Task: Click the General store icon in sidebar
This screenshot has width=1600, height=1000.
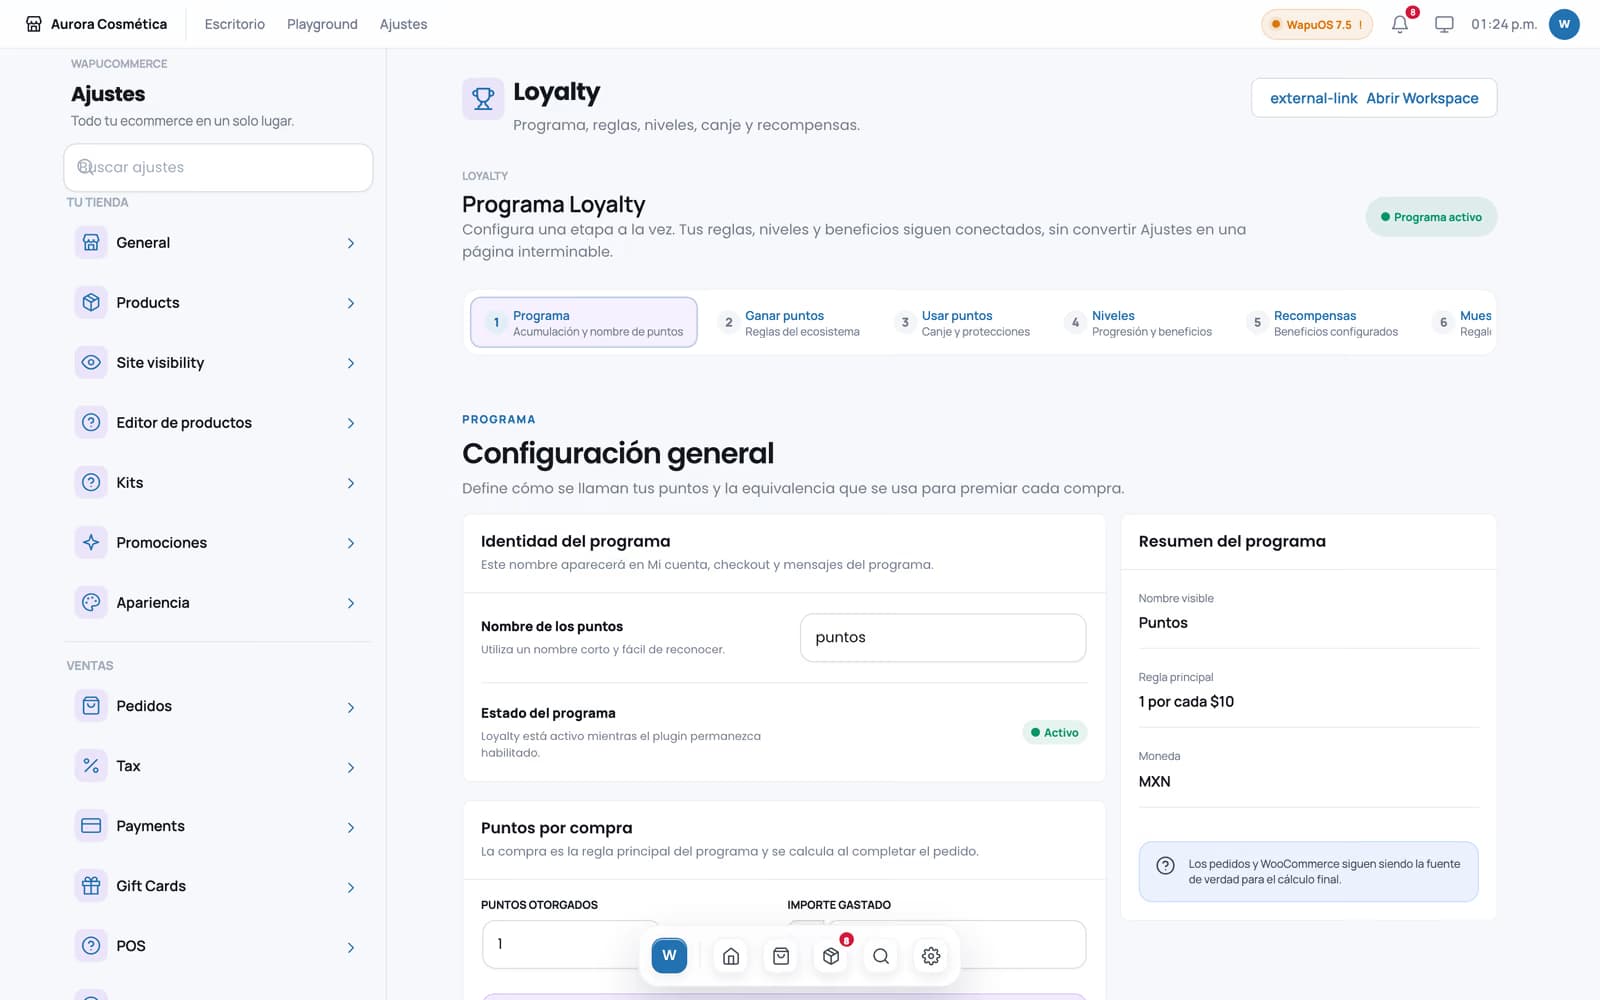Action: 91,243
